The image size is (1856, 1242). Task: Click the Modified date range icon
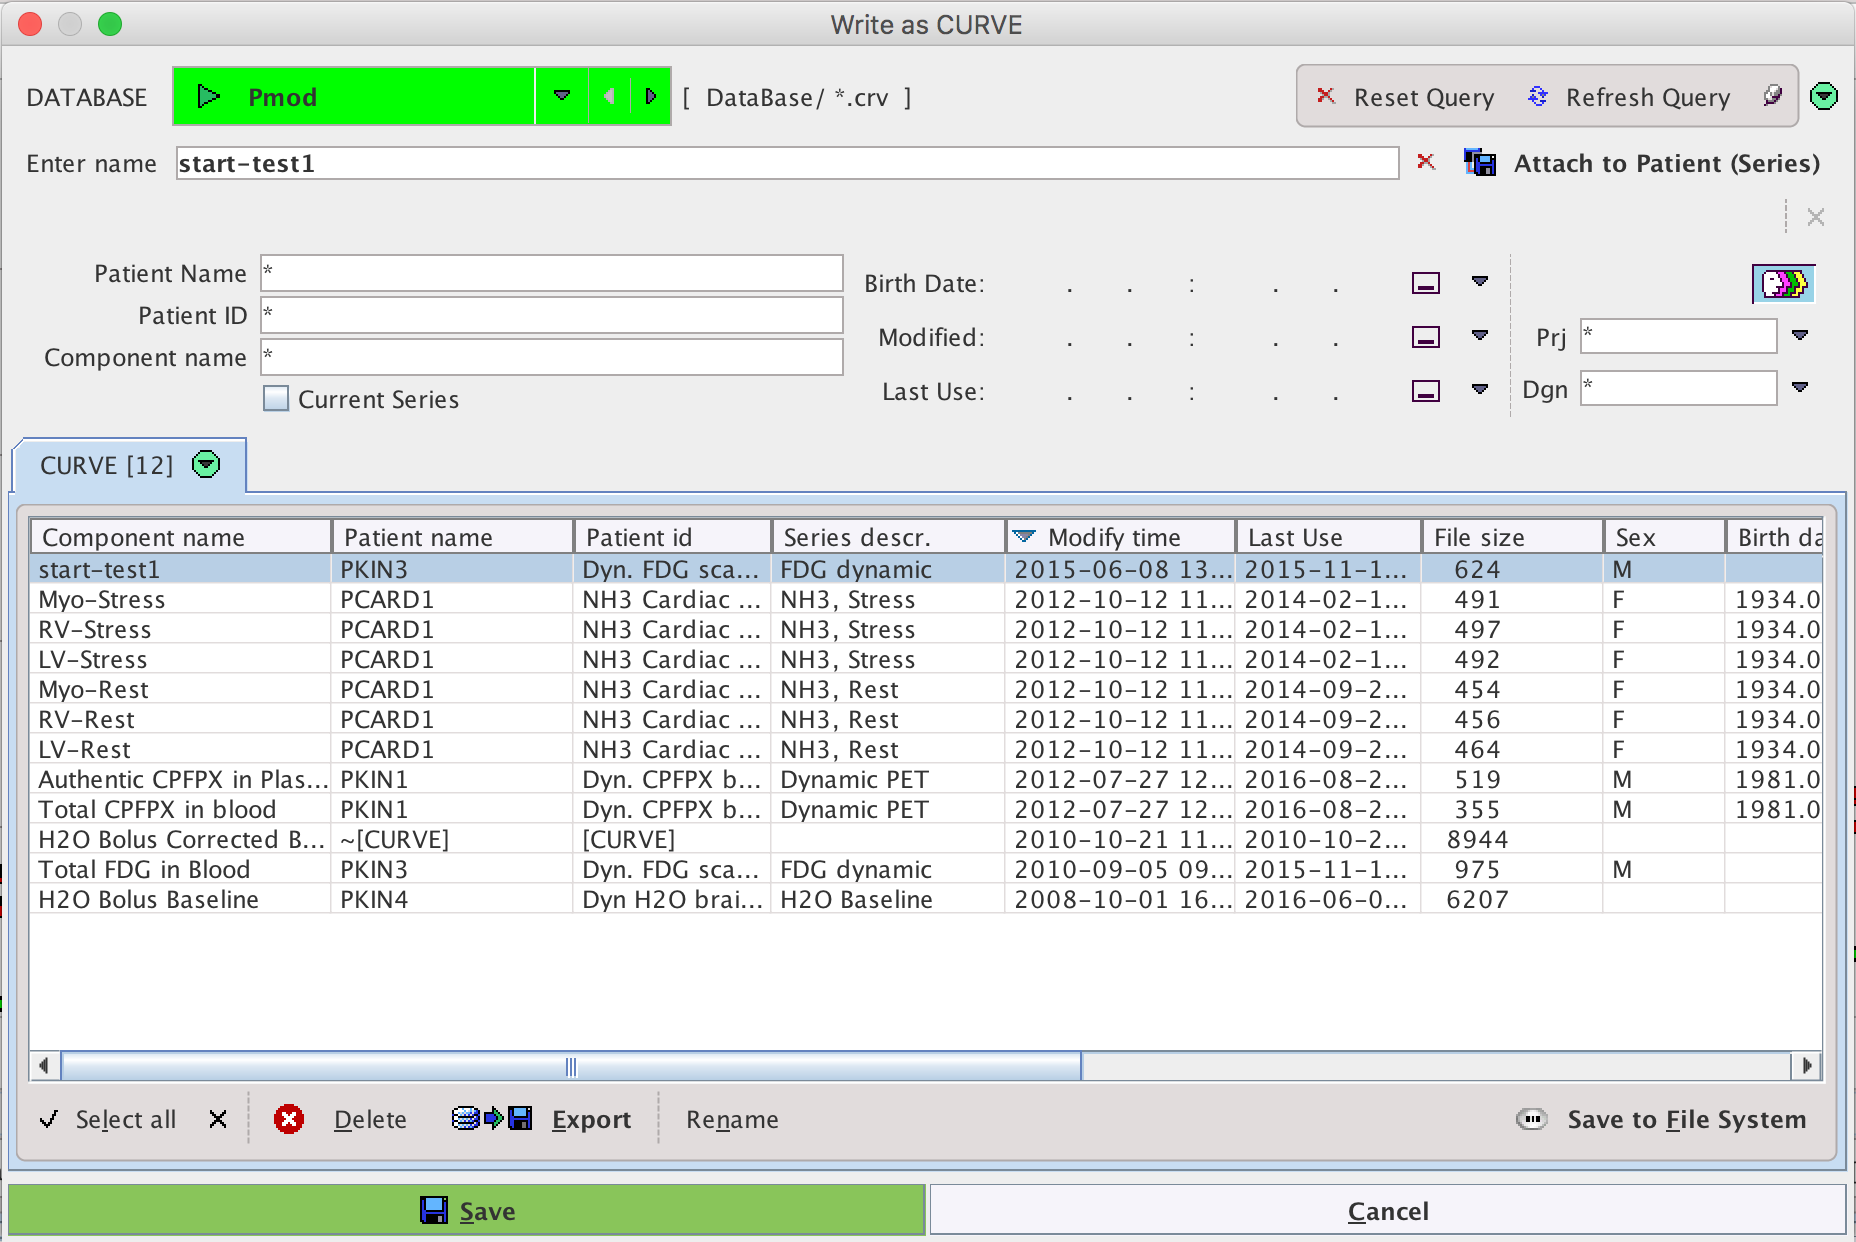tap(1426, 337)
